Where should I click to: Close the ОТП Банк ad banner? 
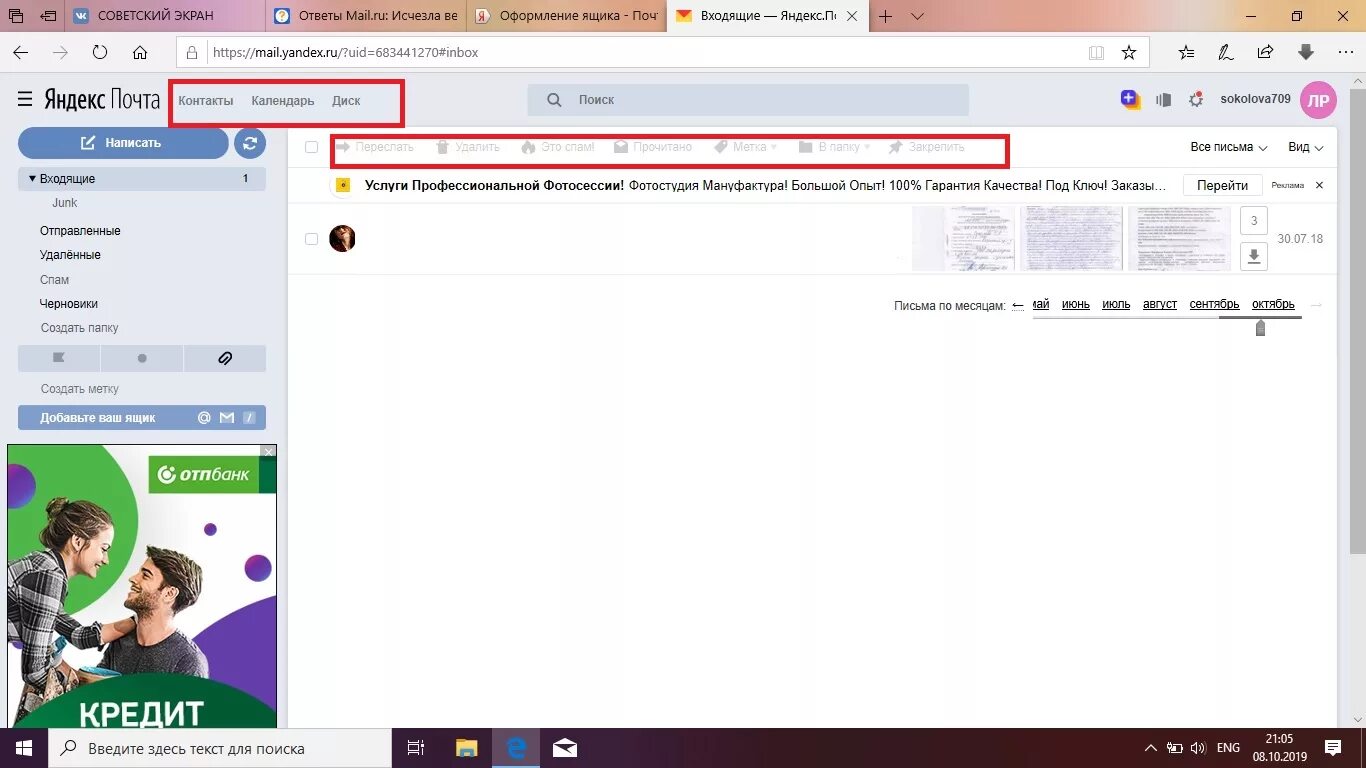click(268, 452)
